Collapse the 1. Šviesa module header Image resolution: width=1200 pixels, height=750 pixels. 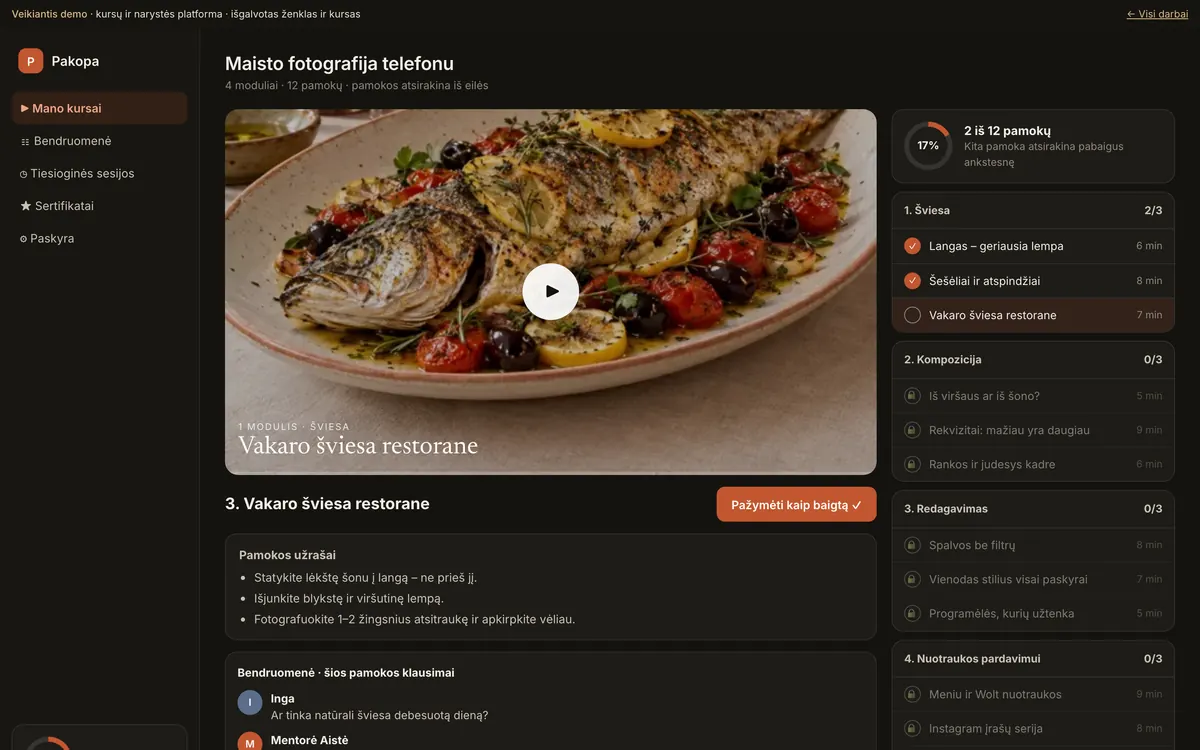pyautogui.click(x=1033, y=210)
